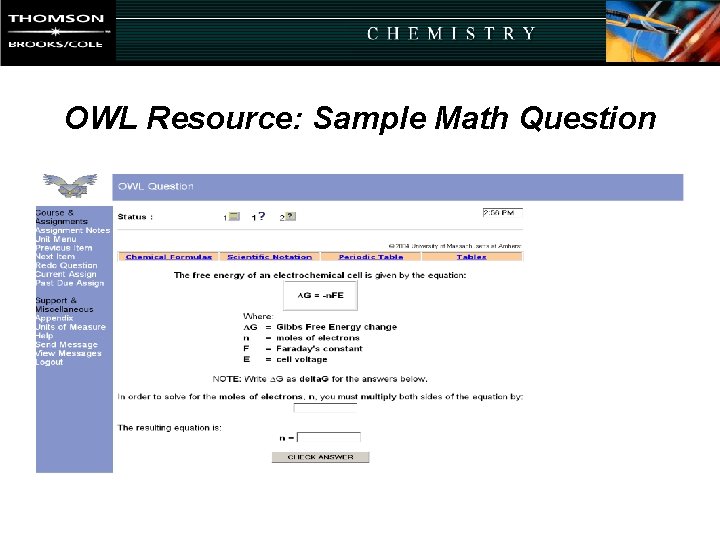The width and height of the screenshot is (720, 540).
Task: Open Units of Measure link
Action: [71, 326]
